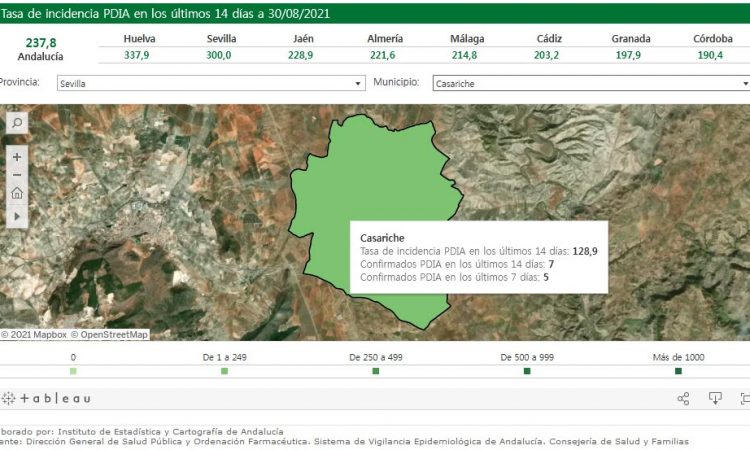Click the map search magnifier icon
750x450 pixels.
coord(17,123)
